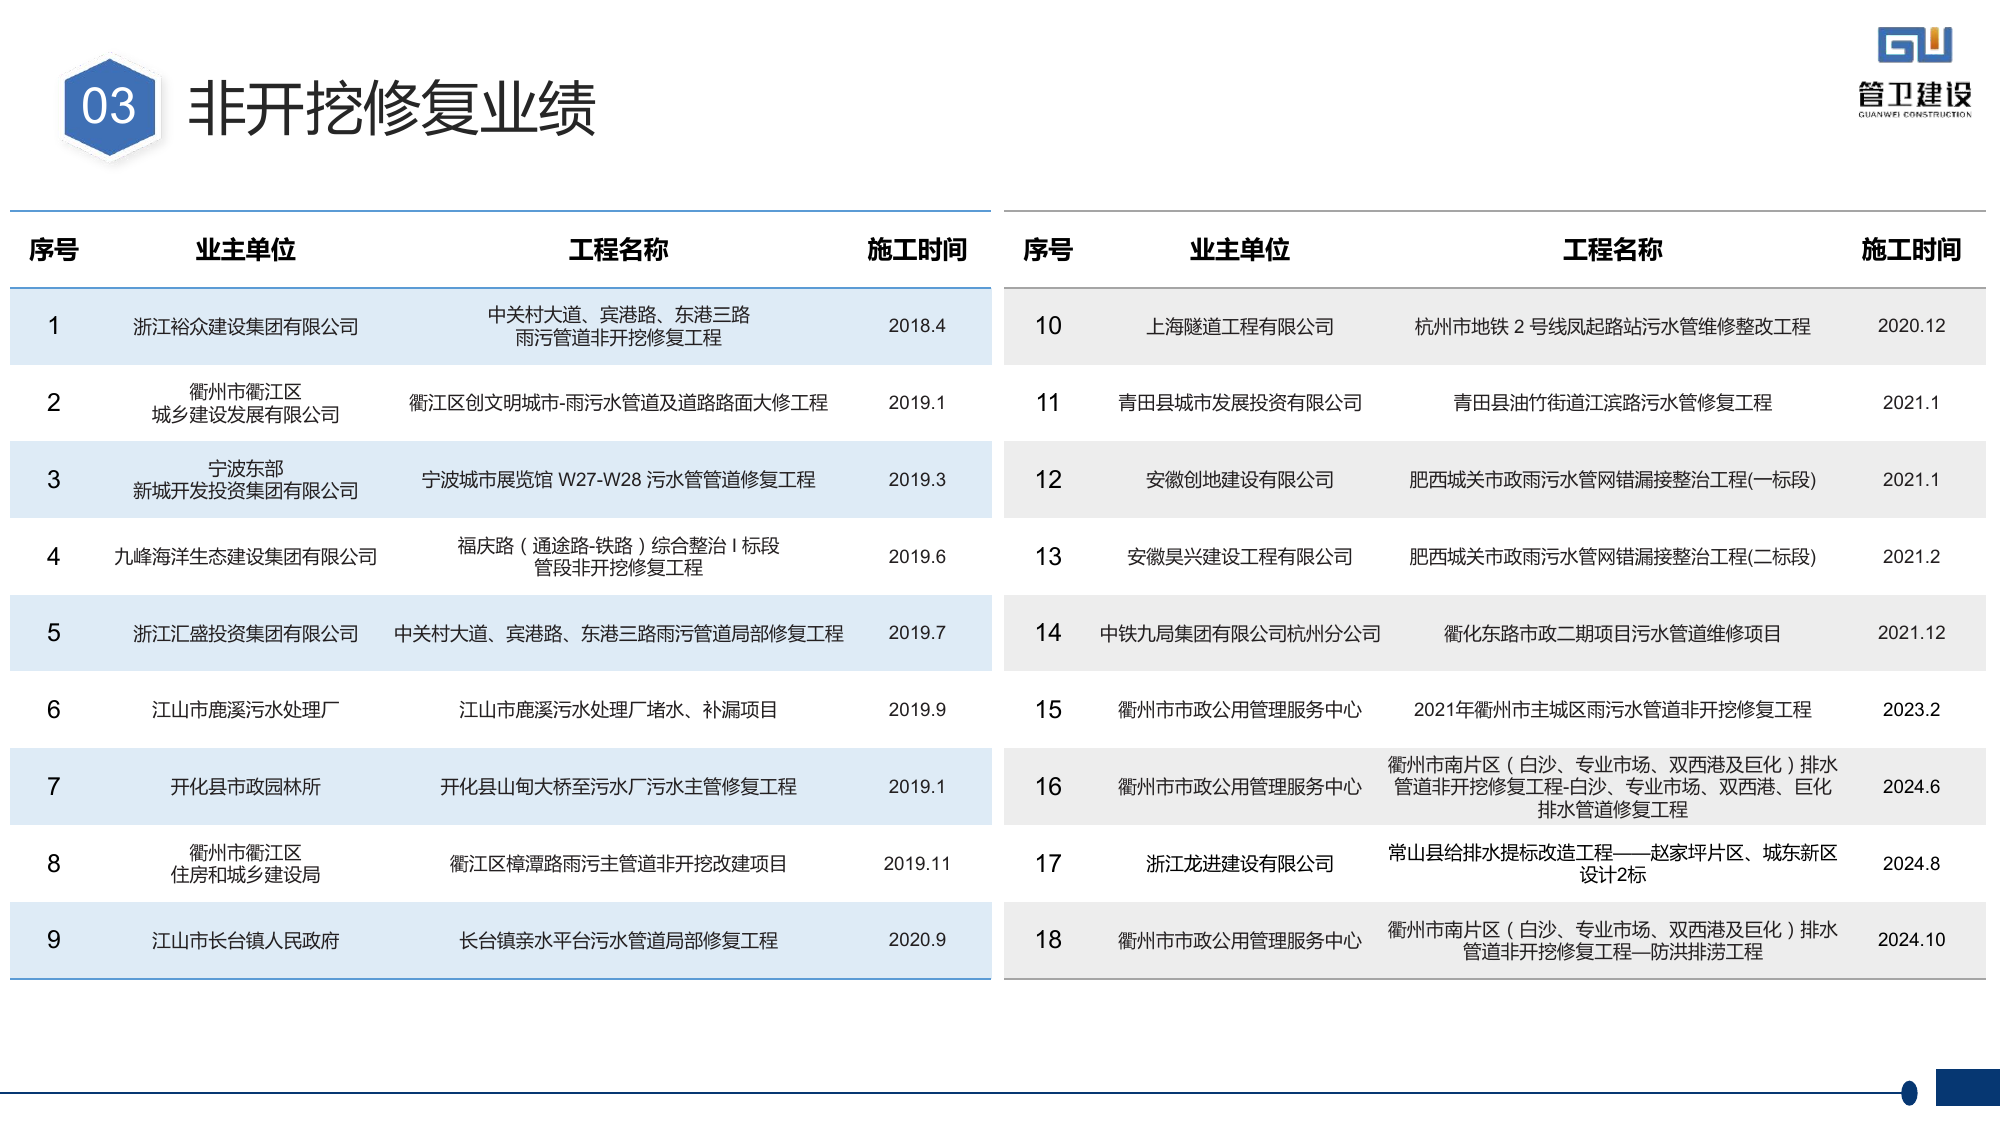Select 江山市长台镇人民政府 cell

coord(246,941)
